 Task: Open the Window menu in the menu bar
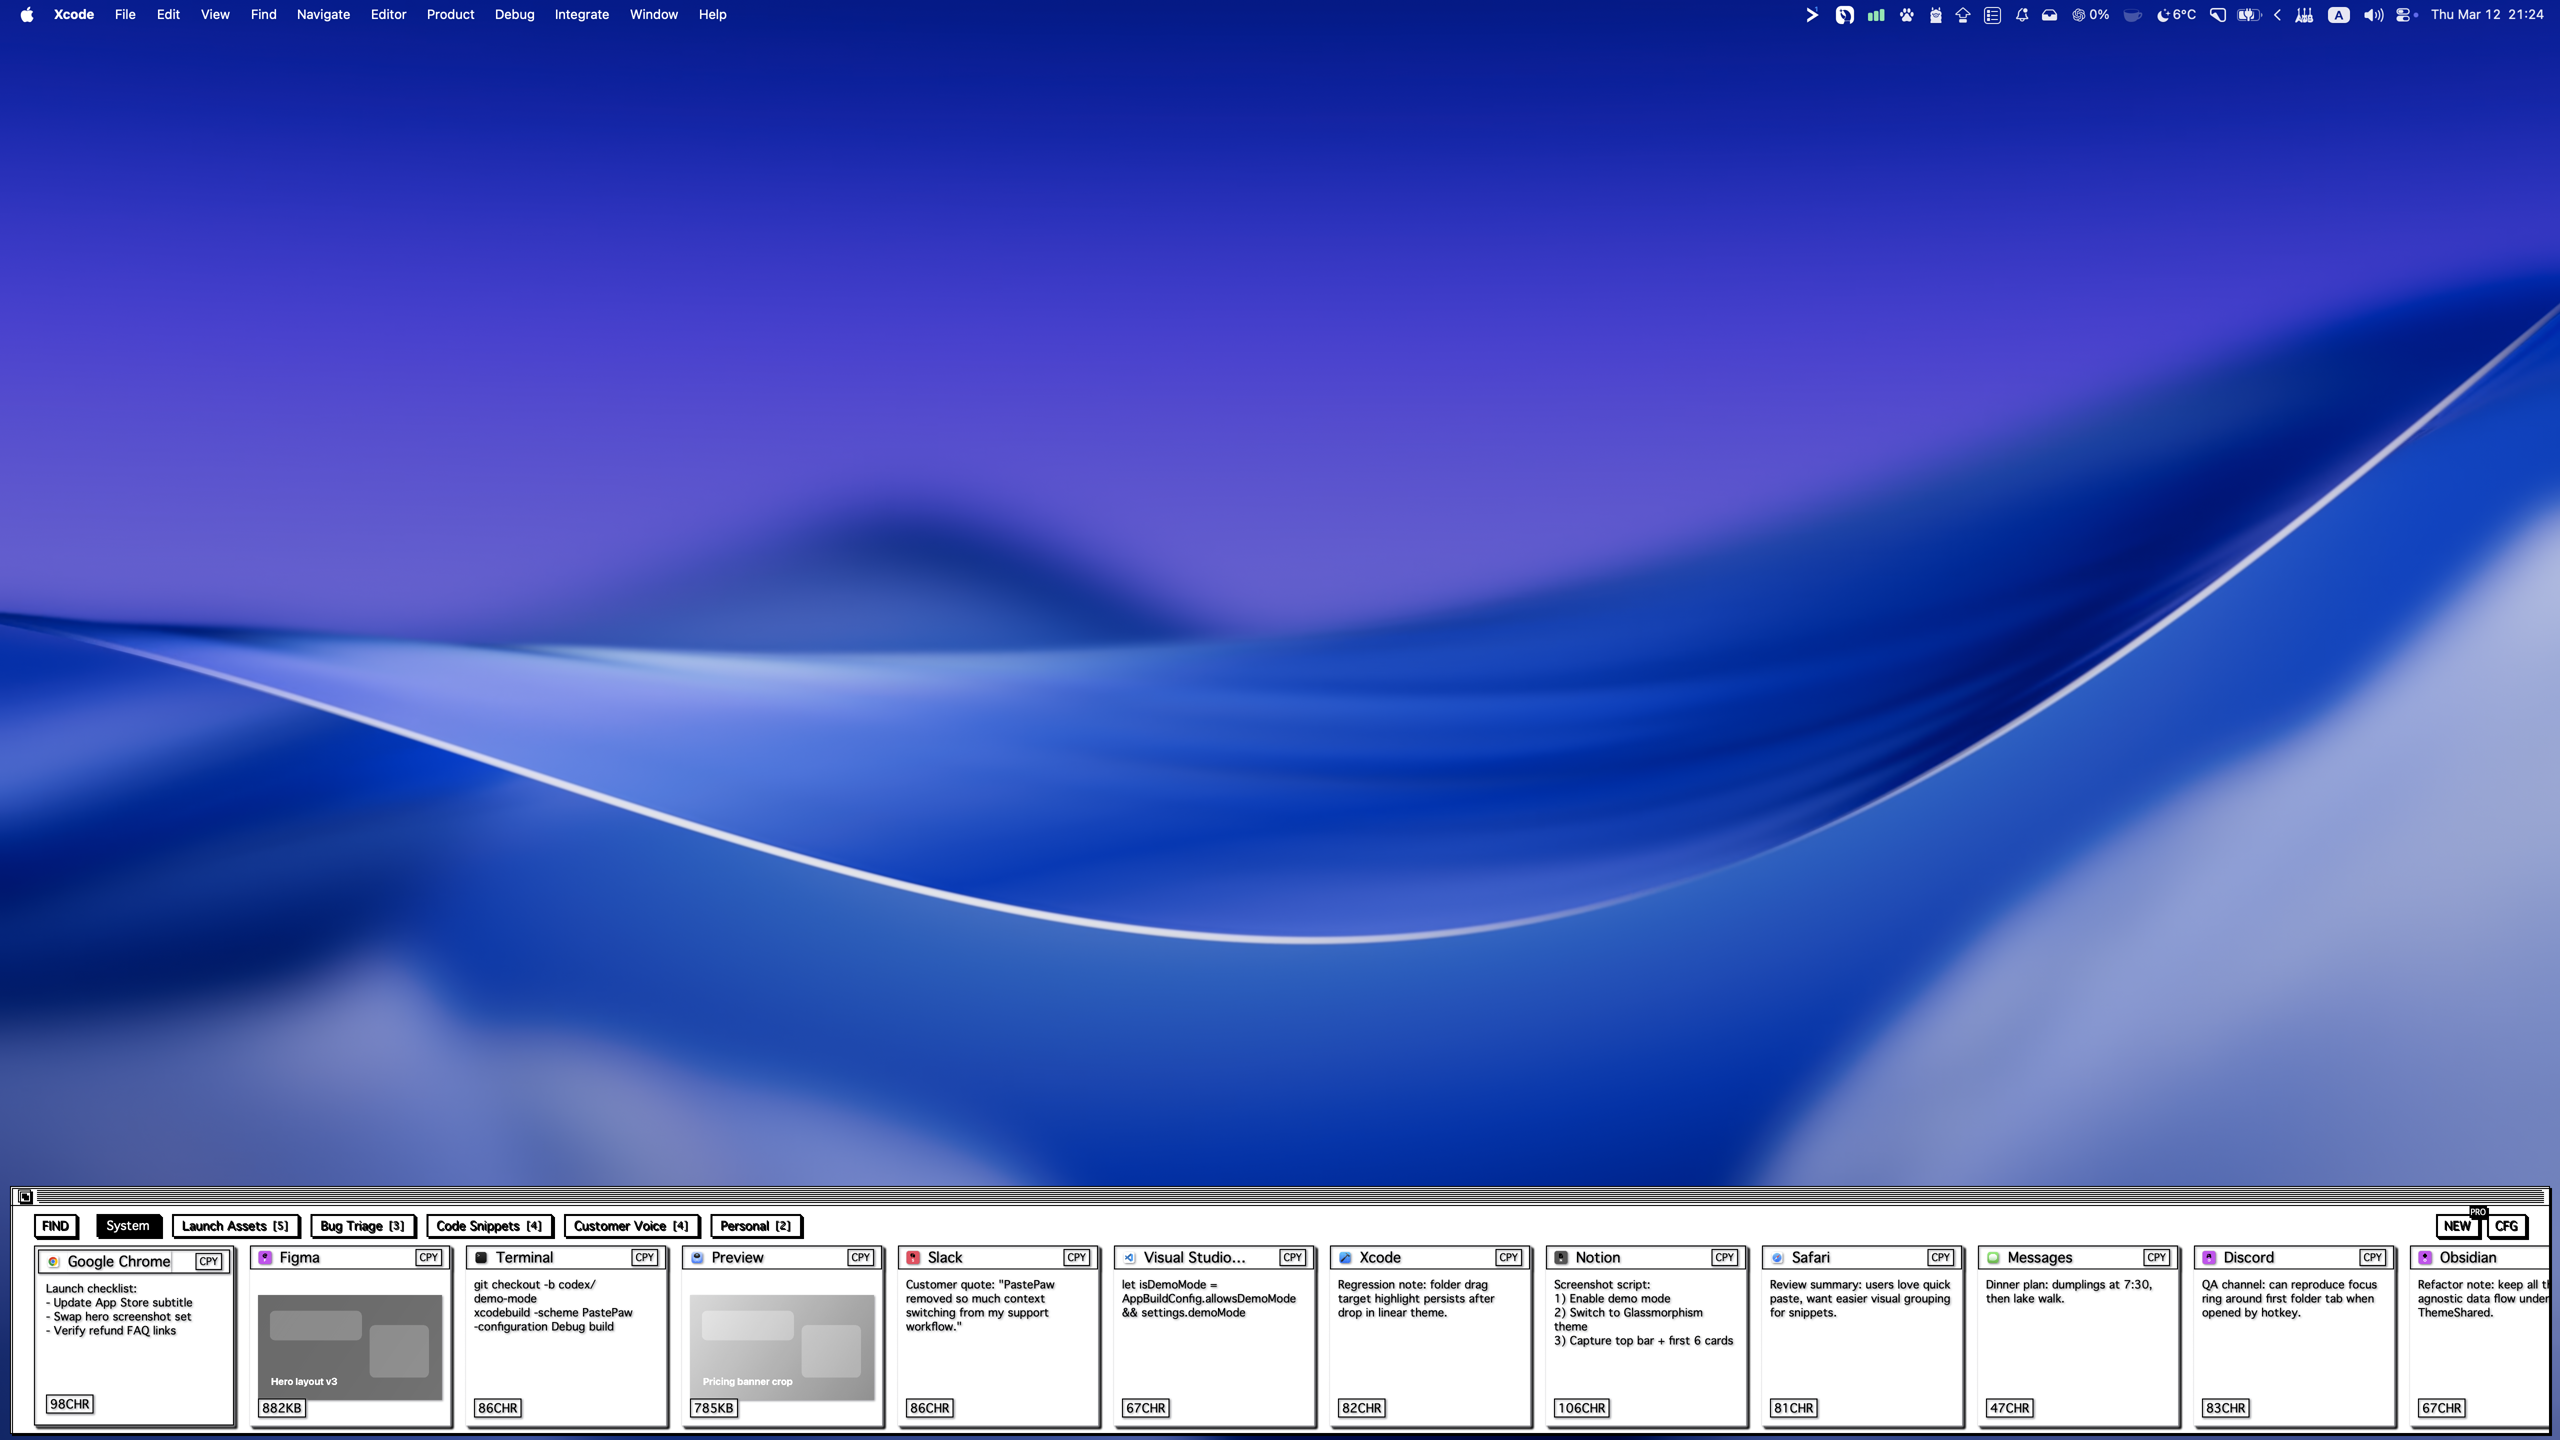[x=654, y=15]
